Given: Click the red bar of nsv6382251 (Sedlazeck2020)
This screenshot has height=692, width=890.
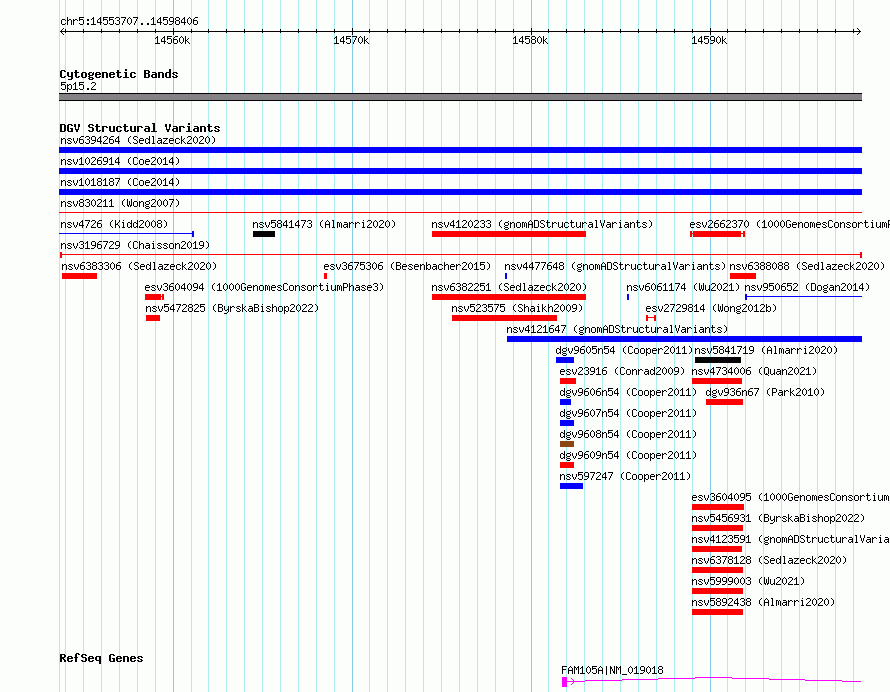Looking at the screenshot, I should tap(509, 297).
